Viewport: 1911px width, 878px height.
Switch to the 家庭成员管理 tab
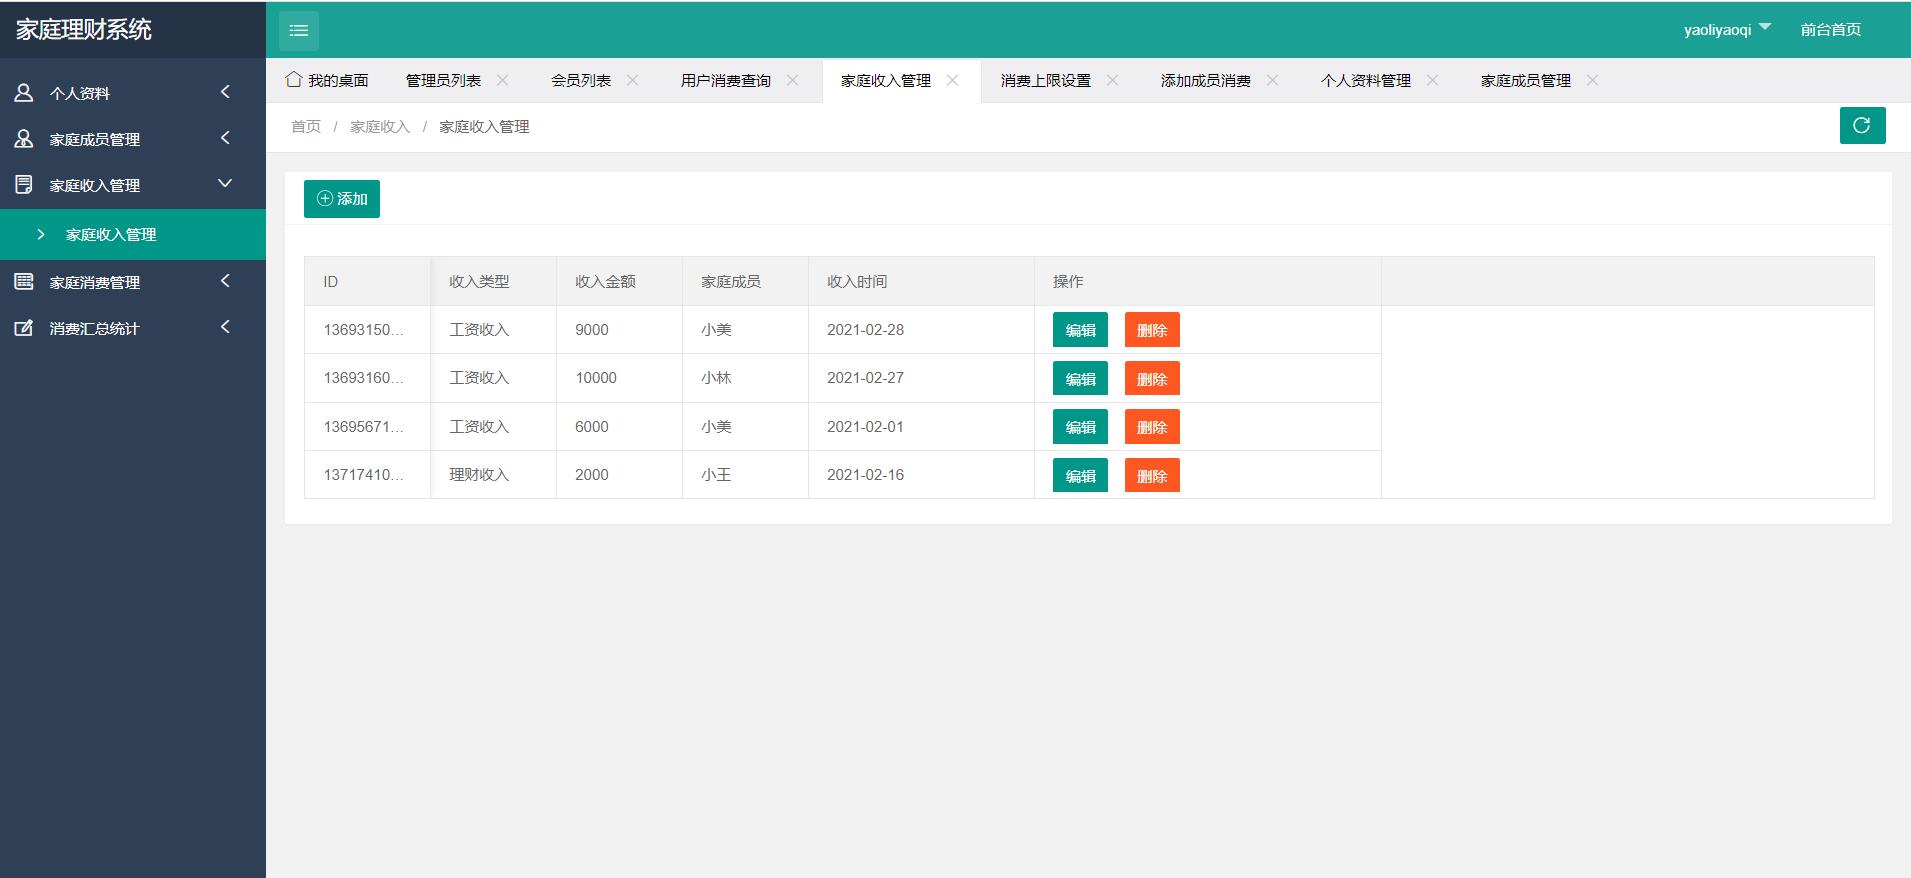[1526, 80]
